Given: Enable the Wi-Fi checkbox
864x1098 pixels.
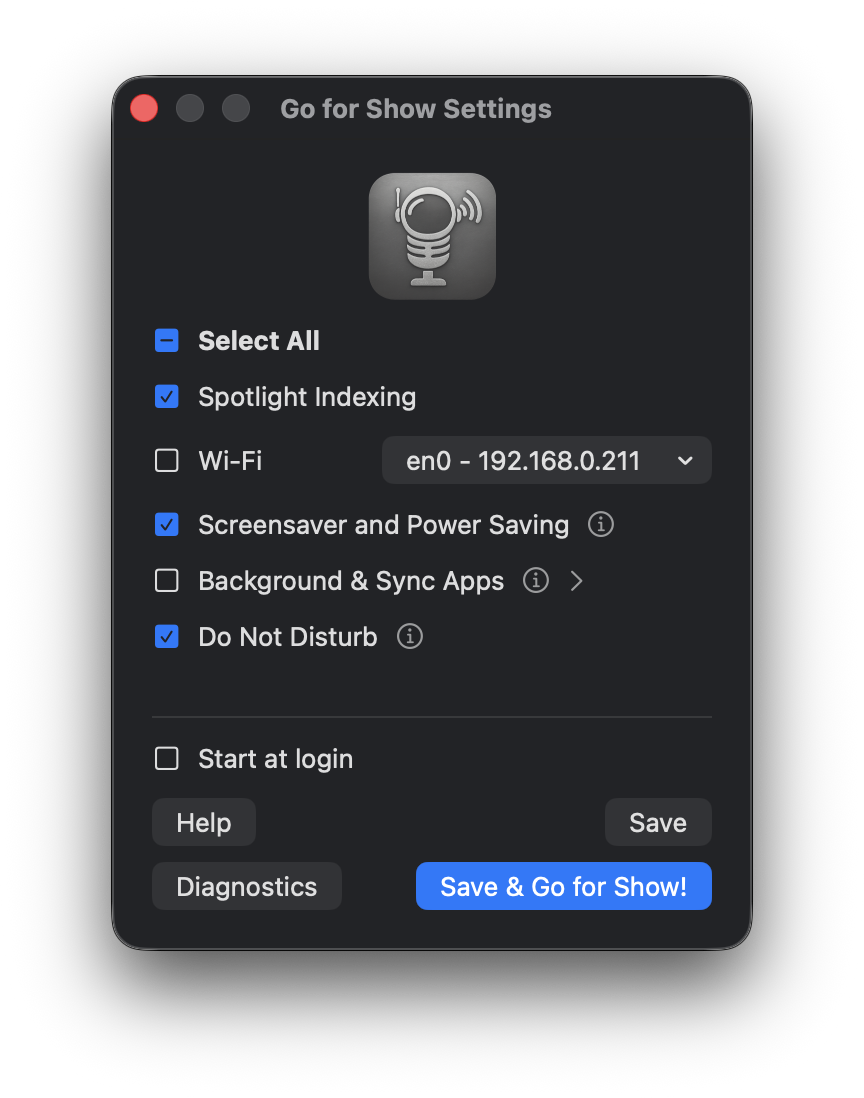Looking at the screenshot, I should pos(167,460).
